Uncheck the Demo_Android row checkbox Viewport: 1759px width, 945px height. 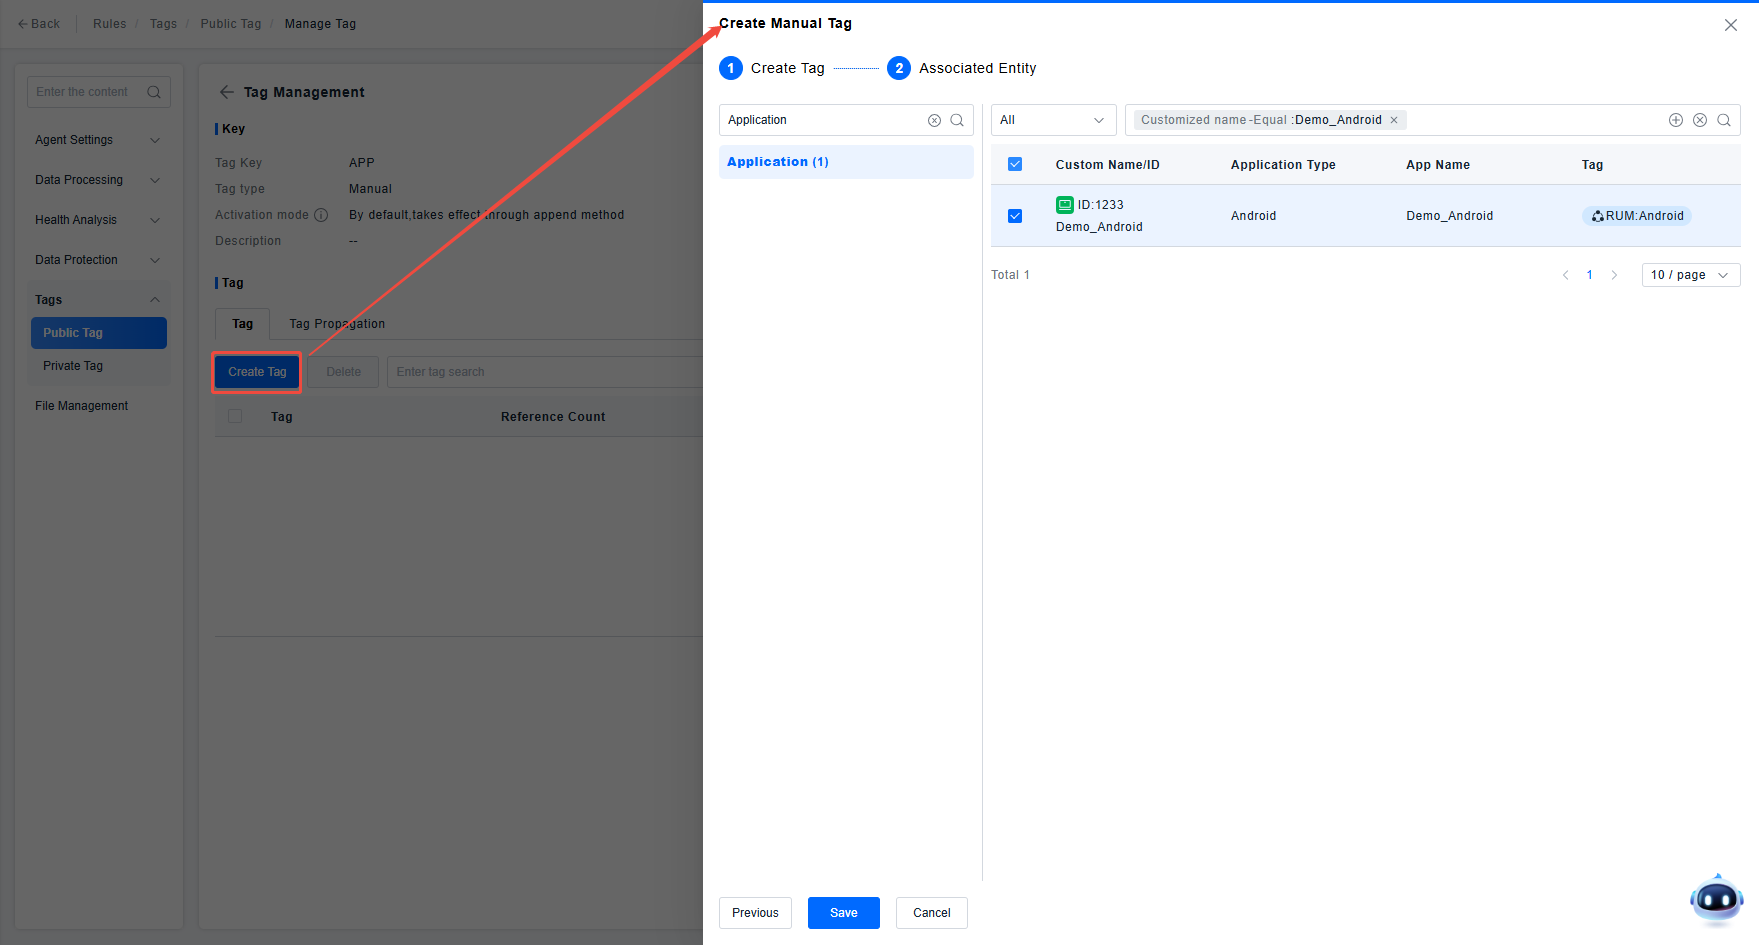click(1015, 216)
